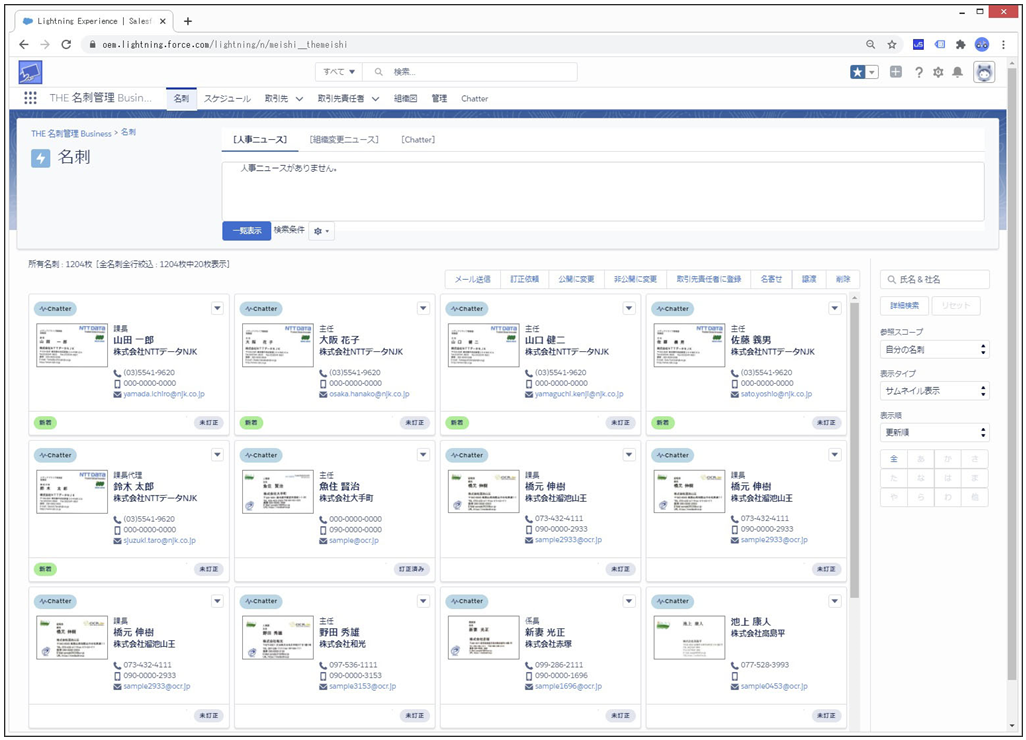This screenshot has width=1026, height=740.
Task: Expand the favorites list dropdown arrow
Action: coord(872,72)
